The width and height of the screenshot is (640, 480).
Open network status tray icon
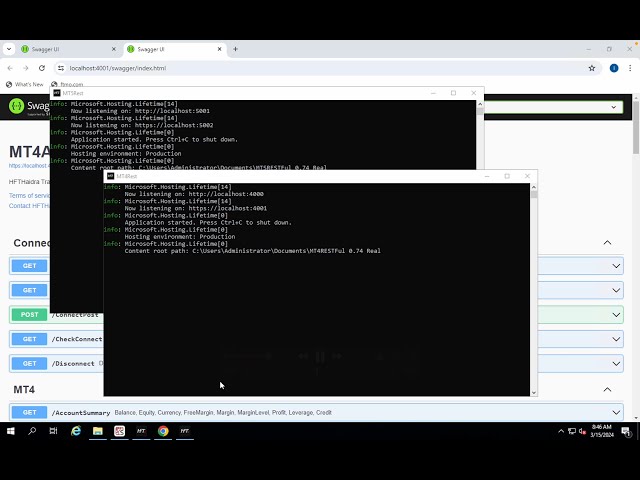tap(572, 431)
